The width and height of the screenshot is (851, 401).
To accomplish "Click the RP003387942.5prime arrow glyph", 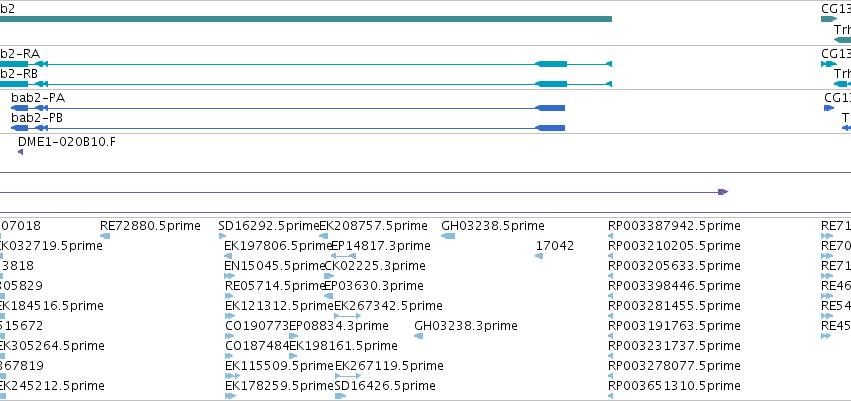I will coord(611,236).
